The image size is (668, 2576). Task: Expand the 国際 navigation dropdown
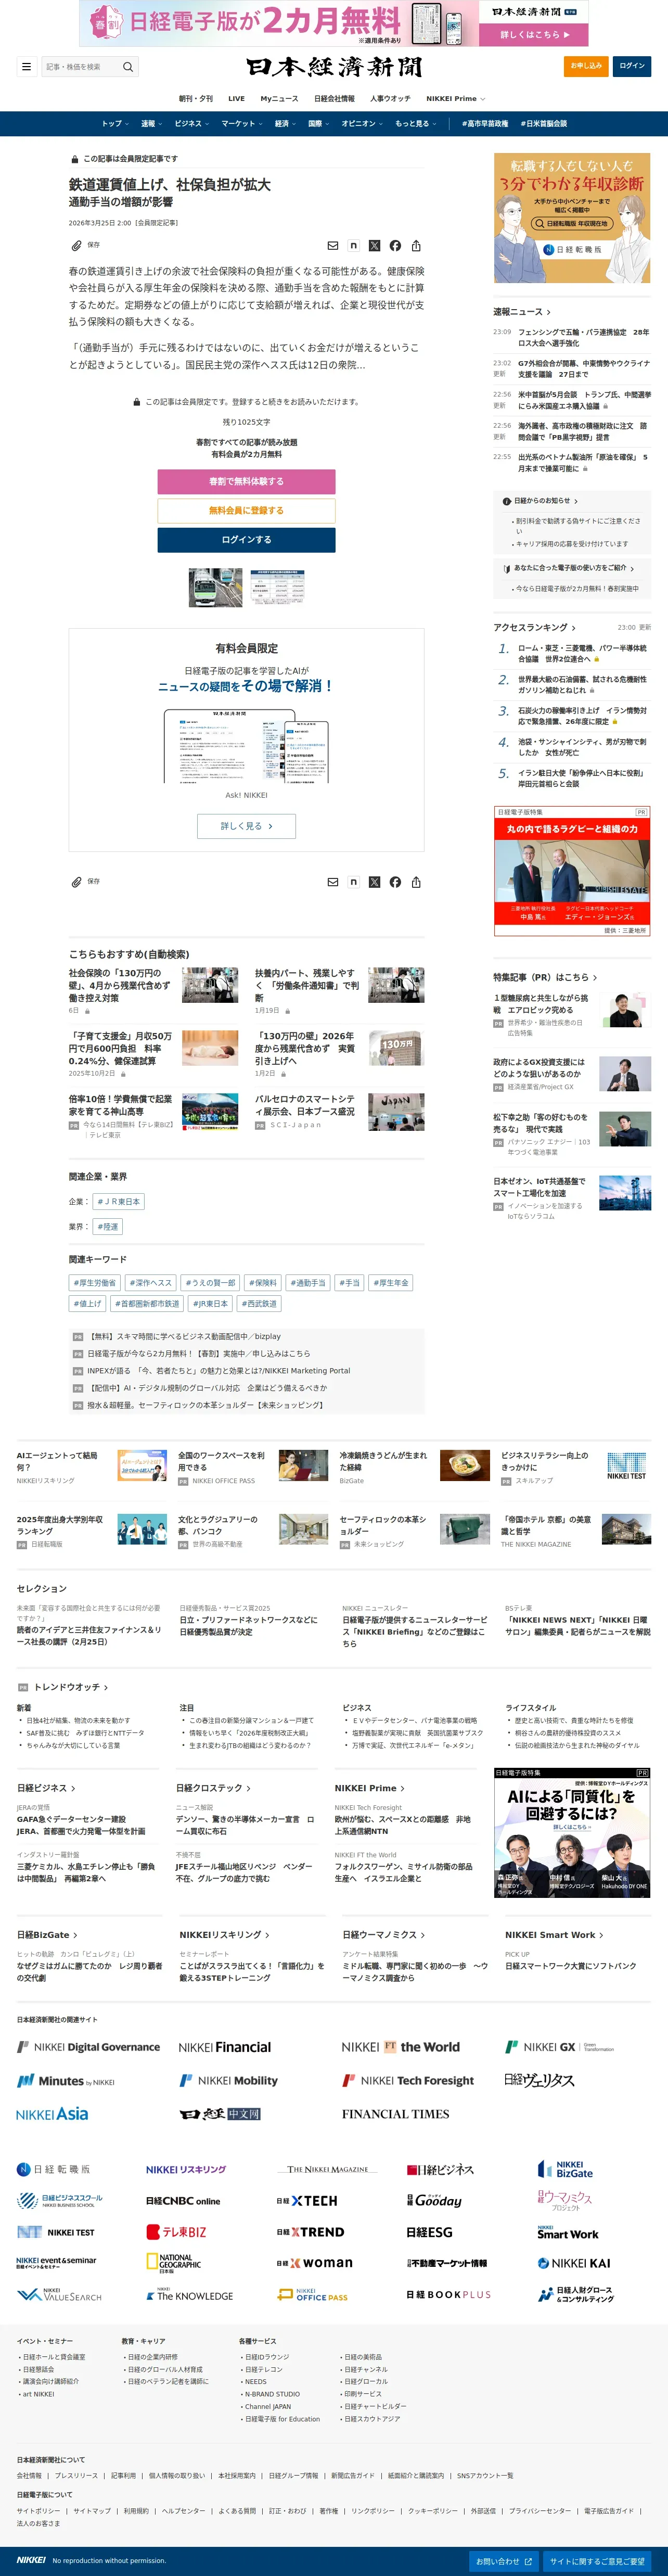point(319,124)
